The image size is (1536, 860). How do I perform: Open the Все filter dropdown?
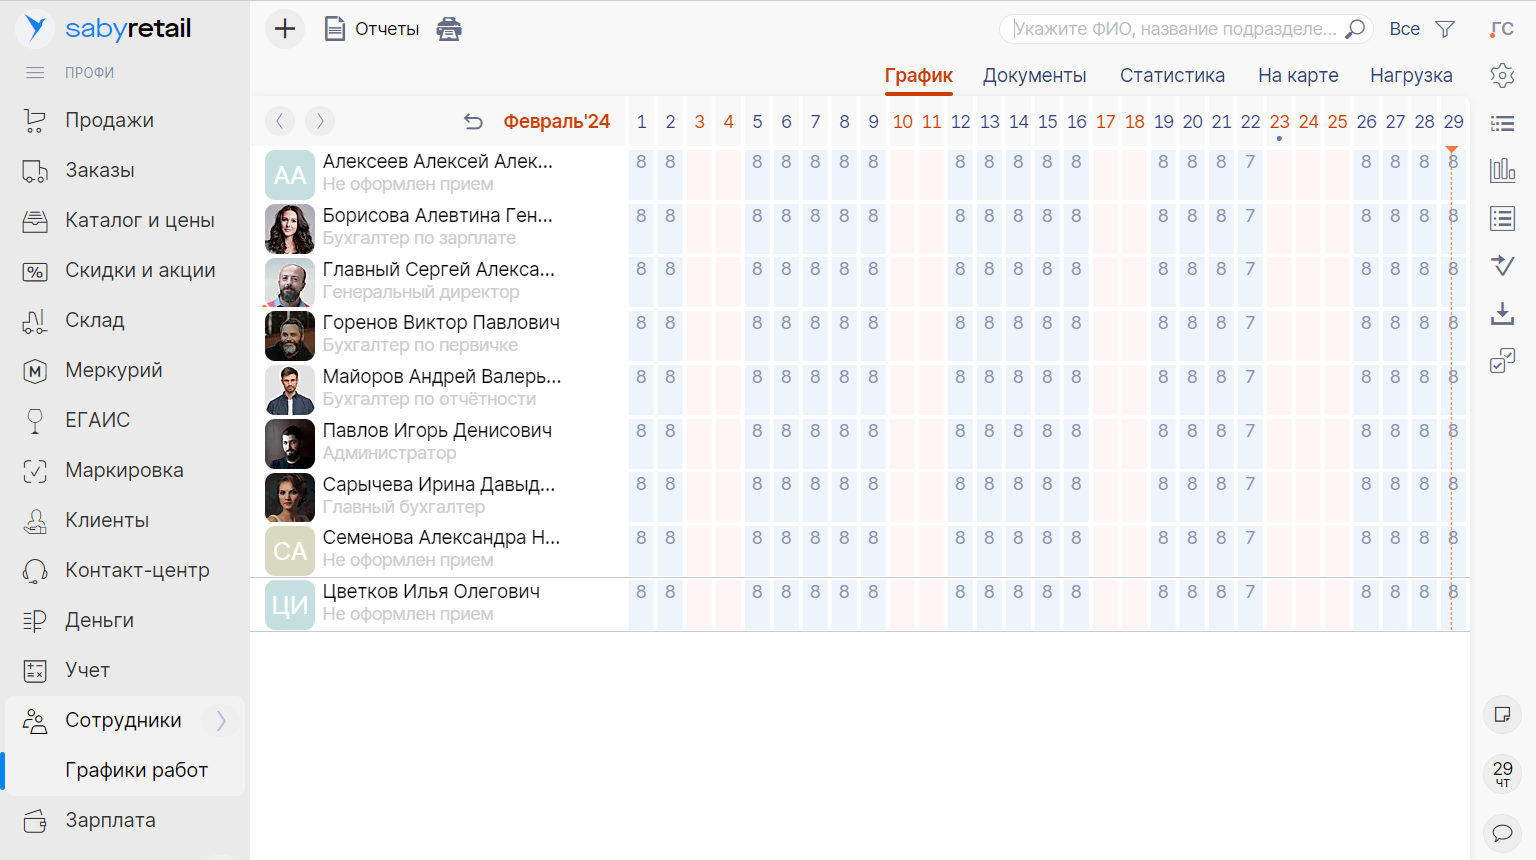coord(1404,29)
